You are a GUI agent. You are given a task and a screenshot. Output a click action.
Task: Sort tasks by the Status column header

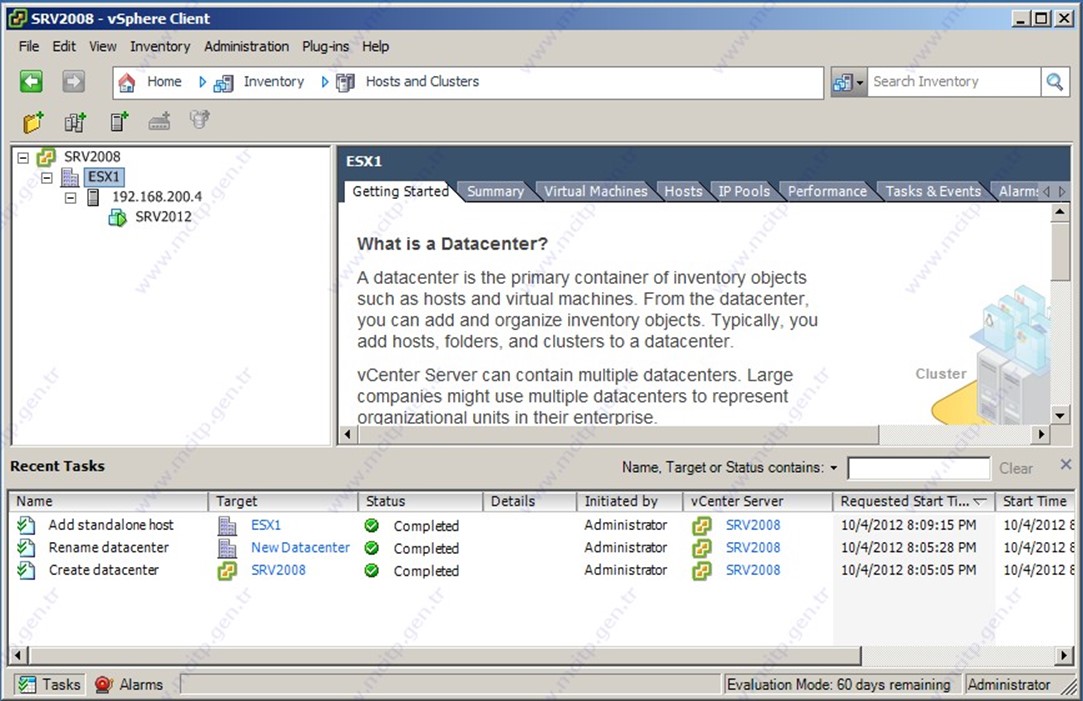click(421, 501)
